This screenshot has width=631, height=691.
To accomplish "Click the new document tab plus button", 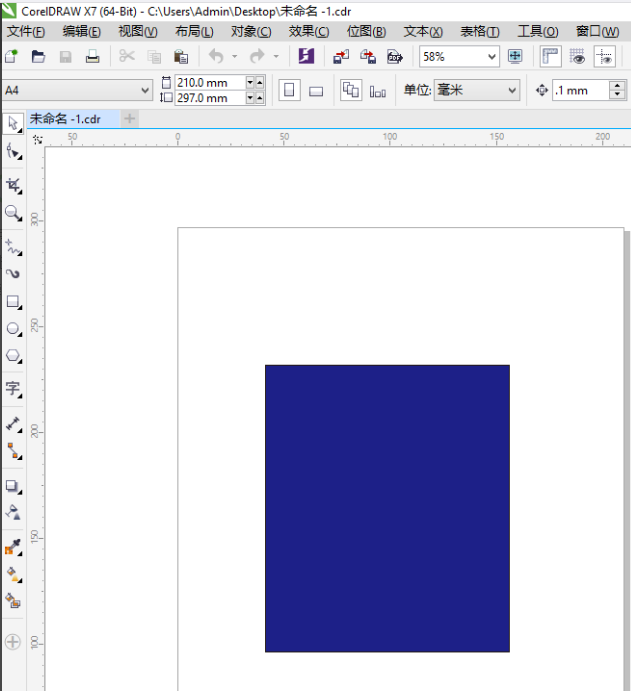I will [x=130, y=118].
